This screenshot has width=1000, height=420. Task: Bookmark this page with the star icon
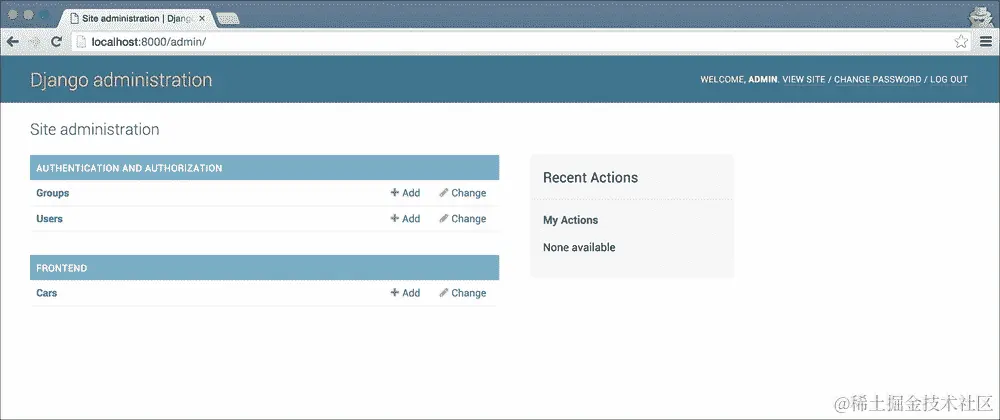click(960, 42)
